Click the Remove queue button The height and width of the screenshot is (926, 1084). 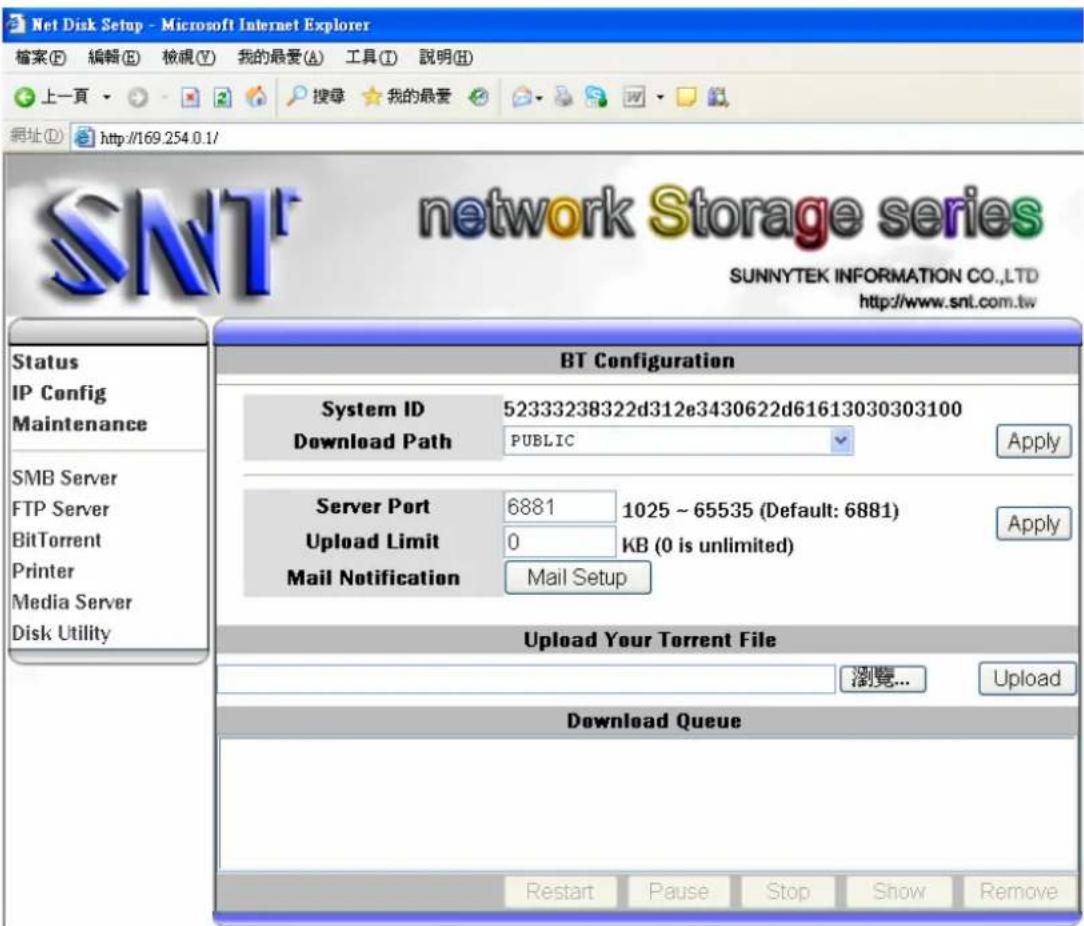pyautogui.click(x=1018, y=892)
